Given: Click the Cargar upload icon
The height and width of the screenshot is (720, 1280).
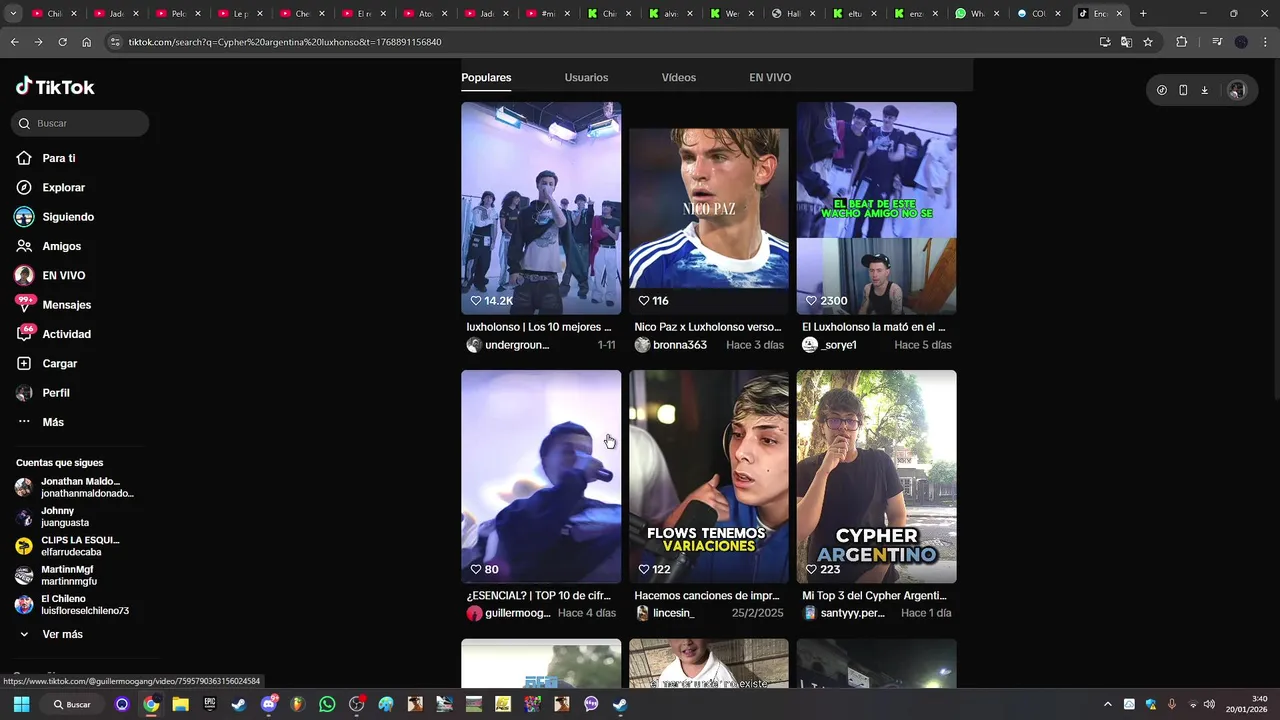Looking at the screenshot, I should coord(24,363).
